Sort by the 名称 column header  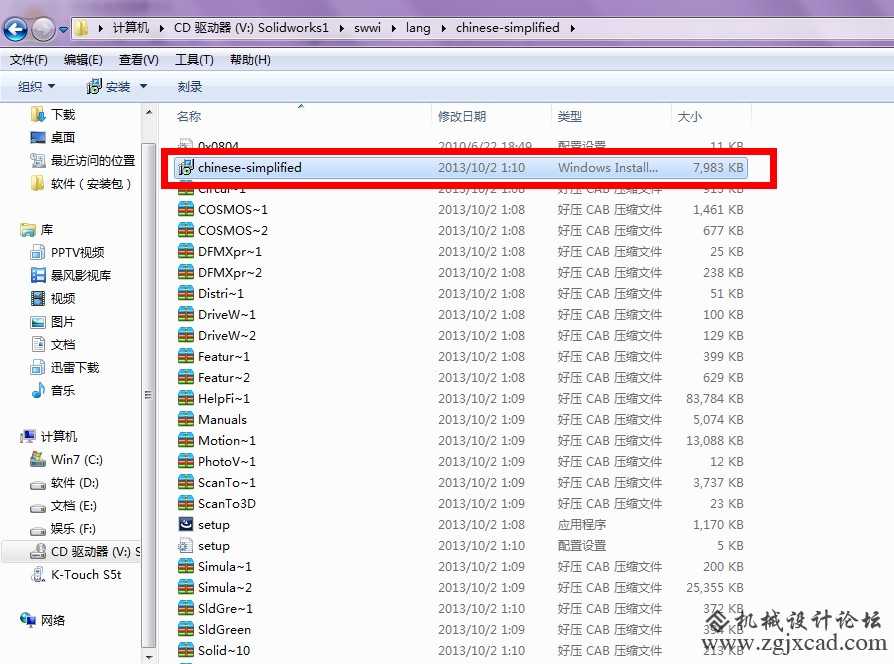pos(189,117)
